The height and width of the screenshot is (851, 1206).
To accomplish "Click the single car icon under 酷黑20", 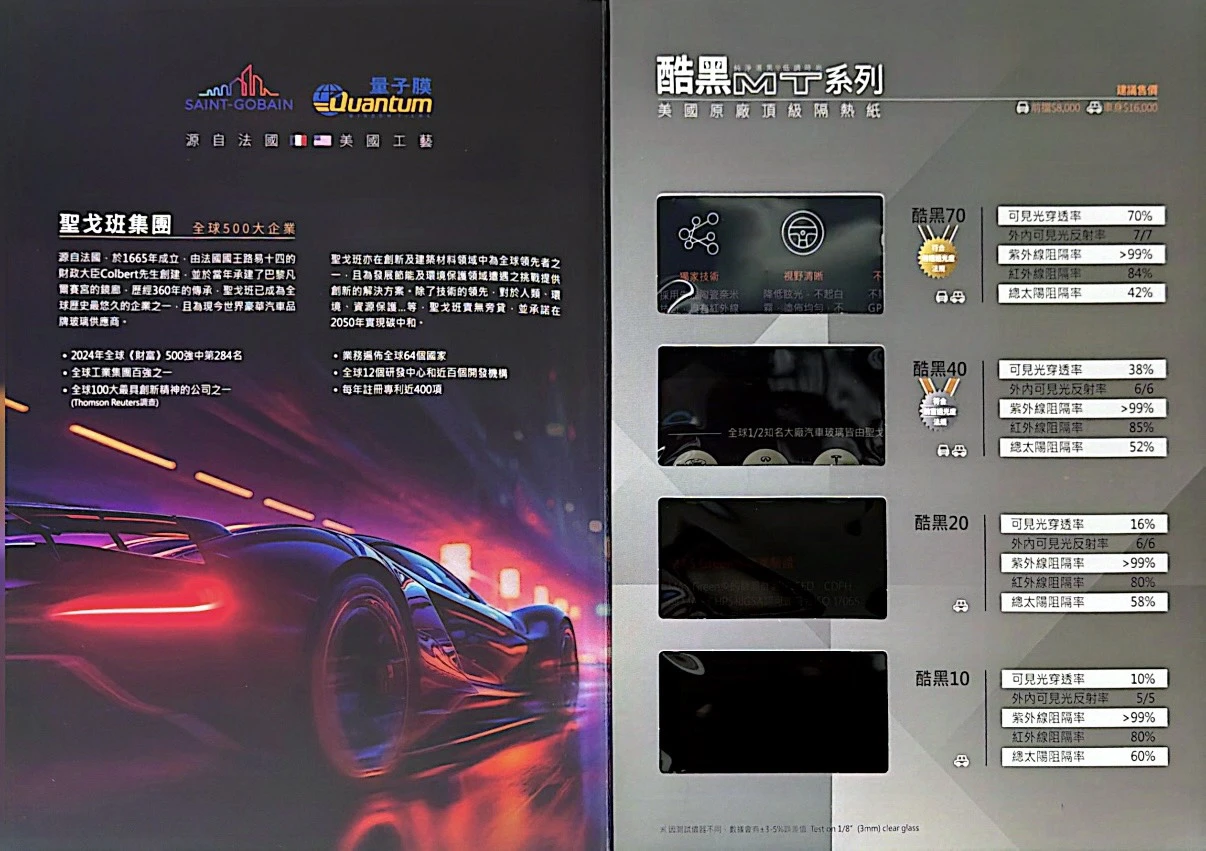I will 960,605.
